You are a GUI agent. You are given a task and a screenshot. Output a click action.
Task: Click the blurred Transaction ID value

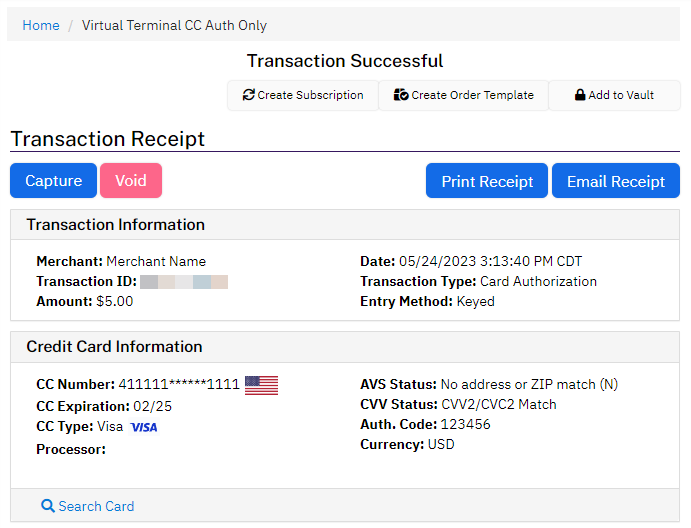pyautogui.click(x=184, y=282)
